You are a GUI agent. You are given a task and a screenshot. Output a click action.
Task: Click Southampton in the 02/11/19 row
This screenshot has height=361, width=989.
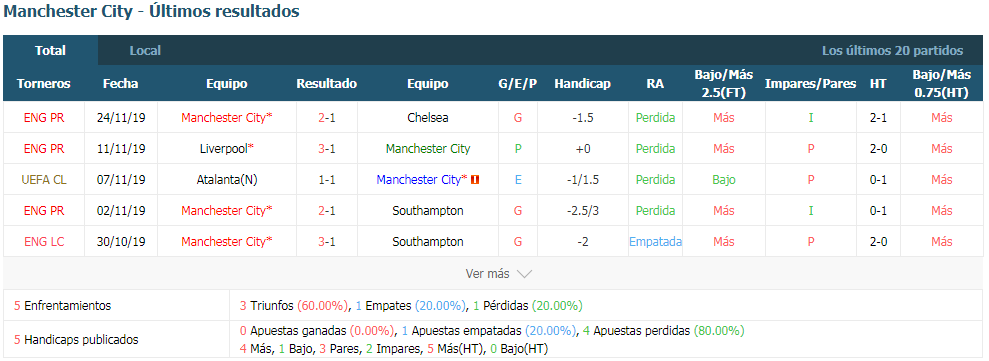[428, 211]
